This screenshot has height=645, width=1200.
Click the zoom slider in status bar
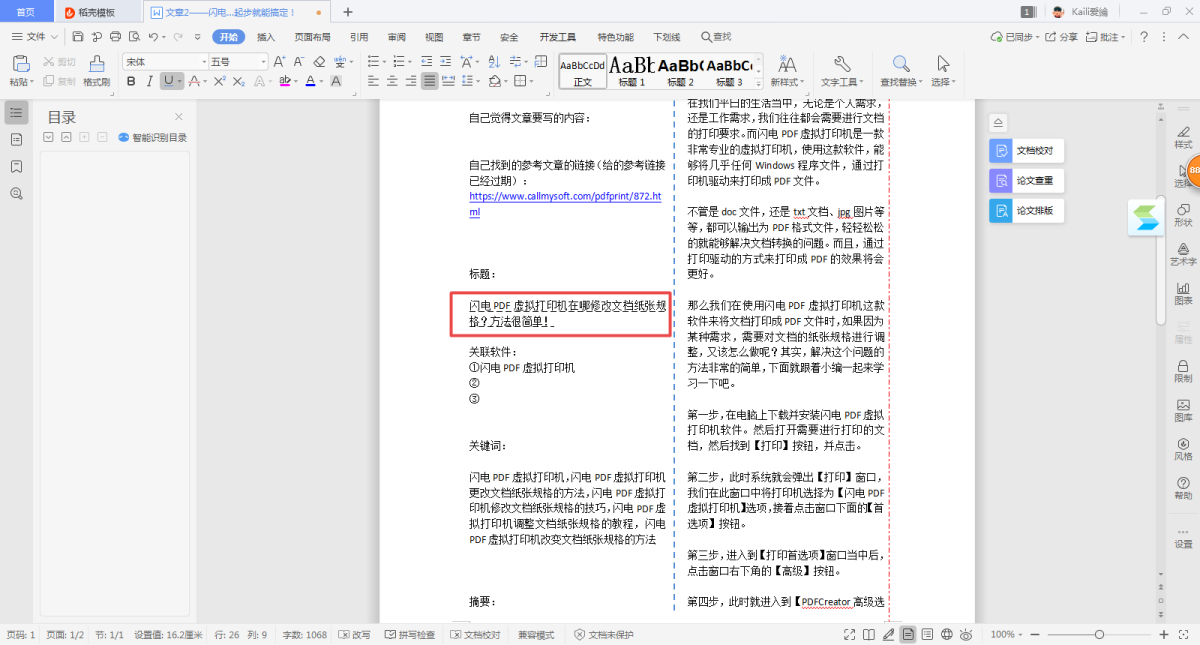click(1099, 634)
